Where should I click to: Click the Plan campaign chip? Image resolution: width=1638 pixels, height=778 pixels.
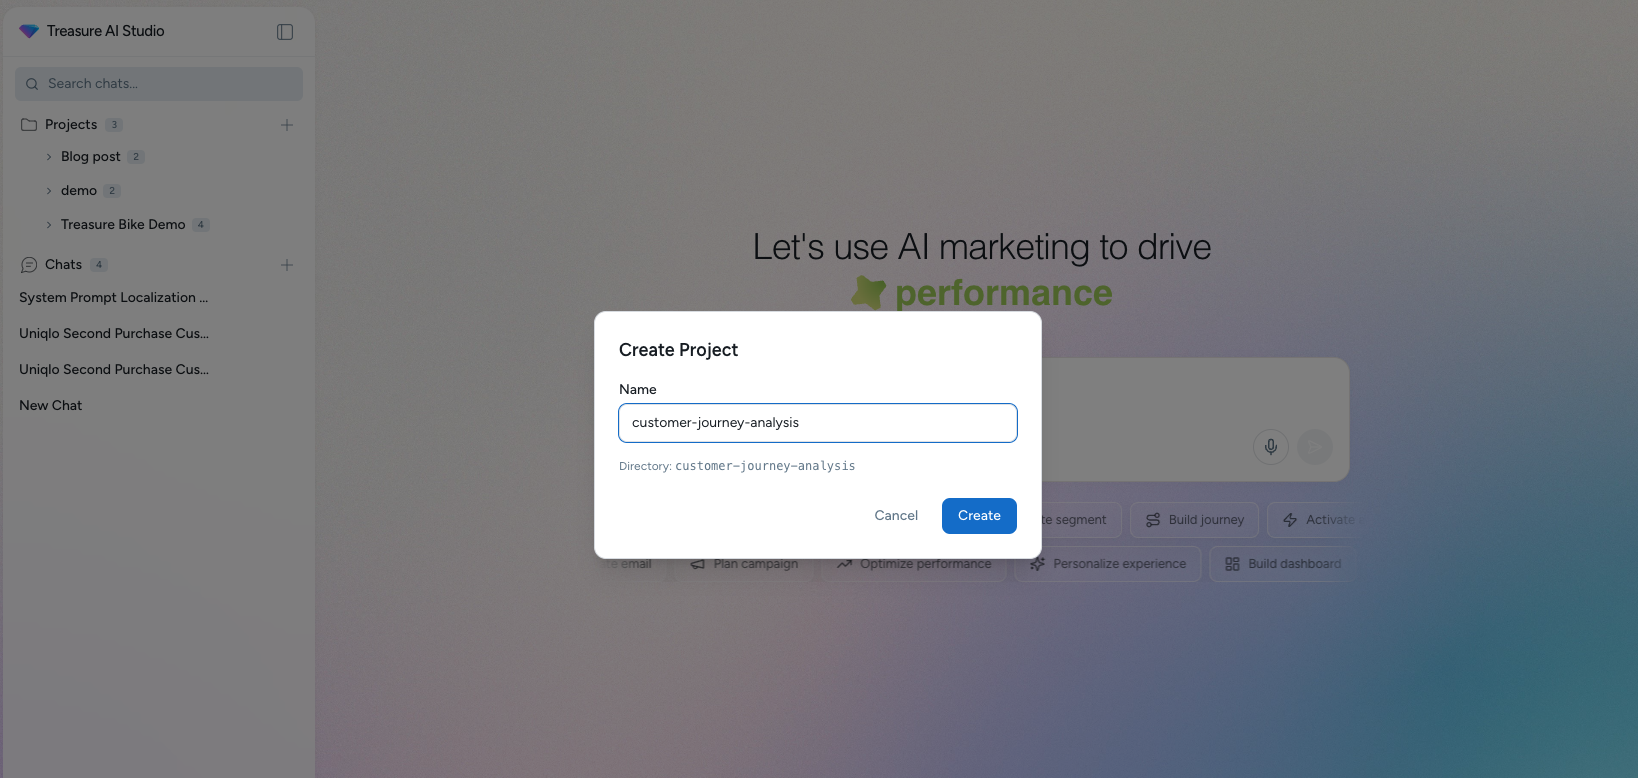(744, 565)
